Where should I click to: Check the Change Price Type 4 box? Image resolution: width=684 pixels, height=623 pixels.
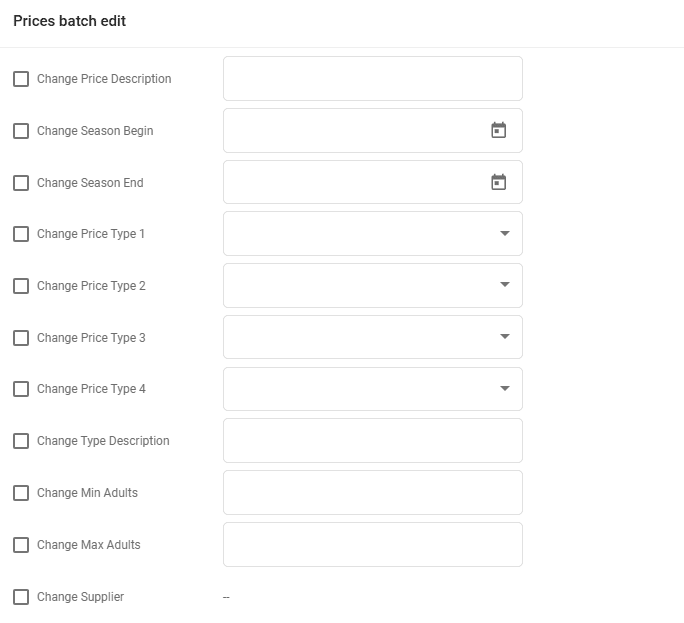coord(21,389)
